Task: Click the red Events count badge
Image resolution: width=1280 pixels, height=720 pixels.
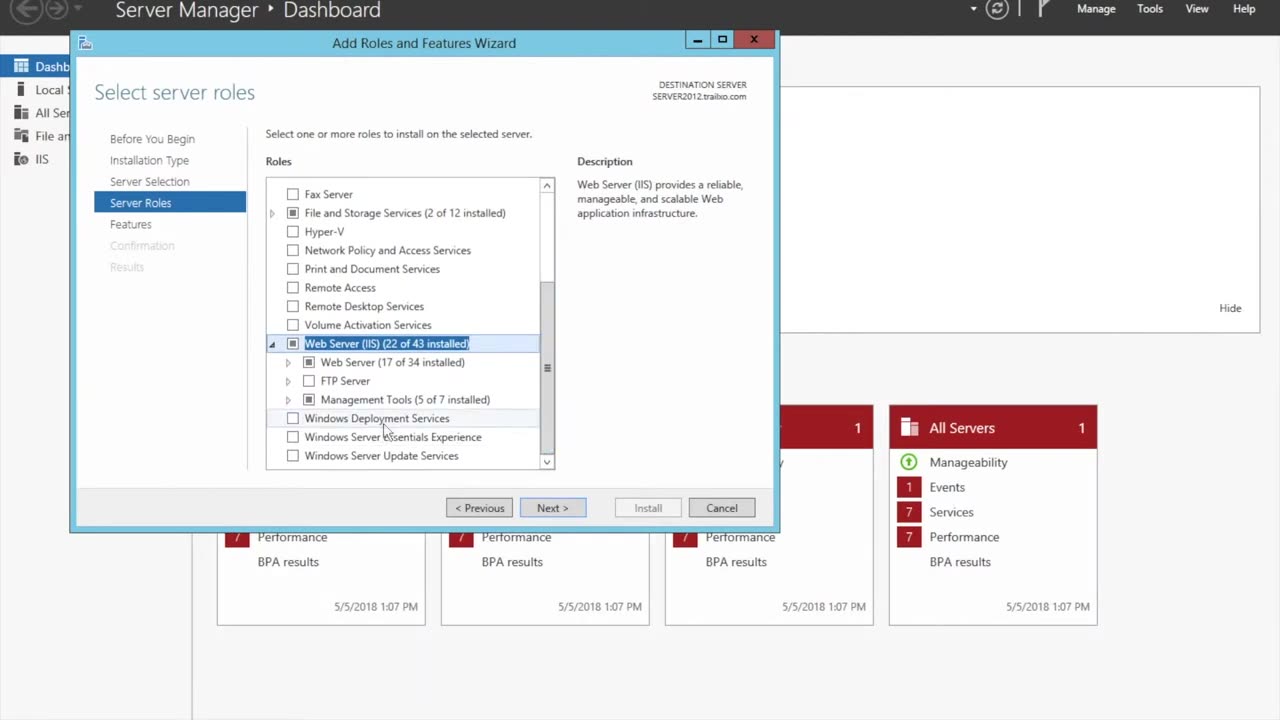Action: point(909,487)
